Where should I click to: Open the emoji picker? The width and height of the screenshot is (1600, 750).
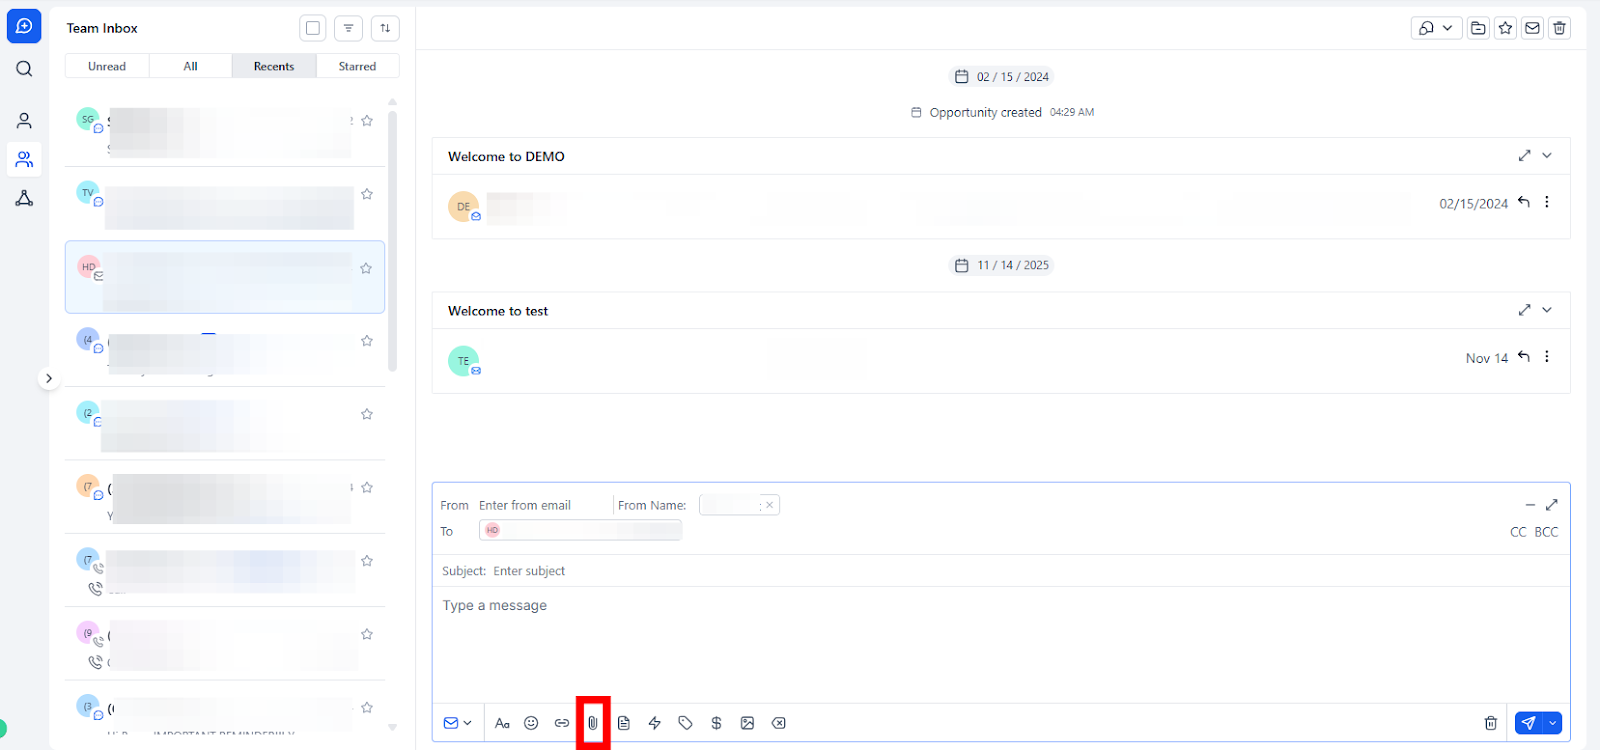531,723
